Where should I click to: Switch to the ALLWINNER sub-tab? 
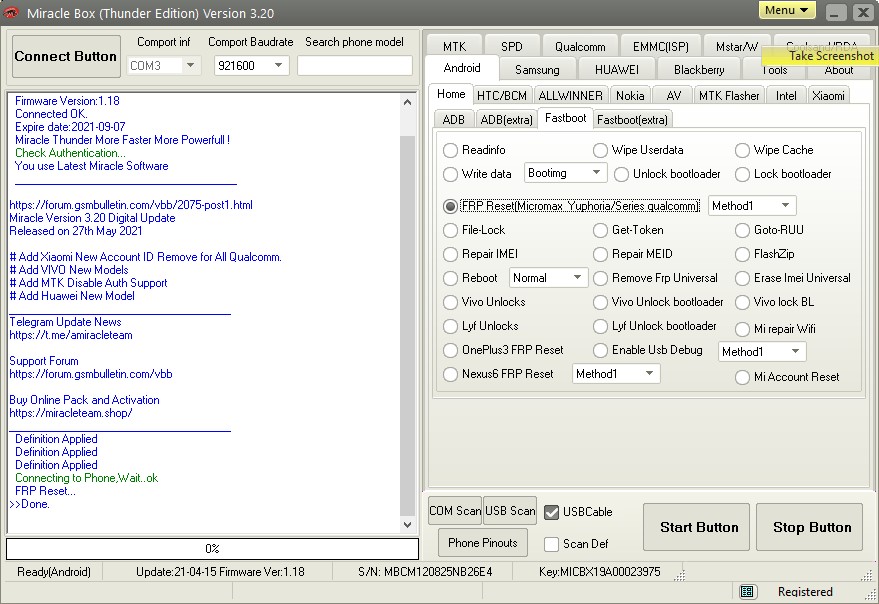(570, 96)
